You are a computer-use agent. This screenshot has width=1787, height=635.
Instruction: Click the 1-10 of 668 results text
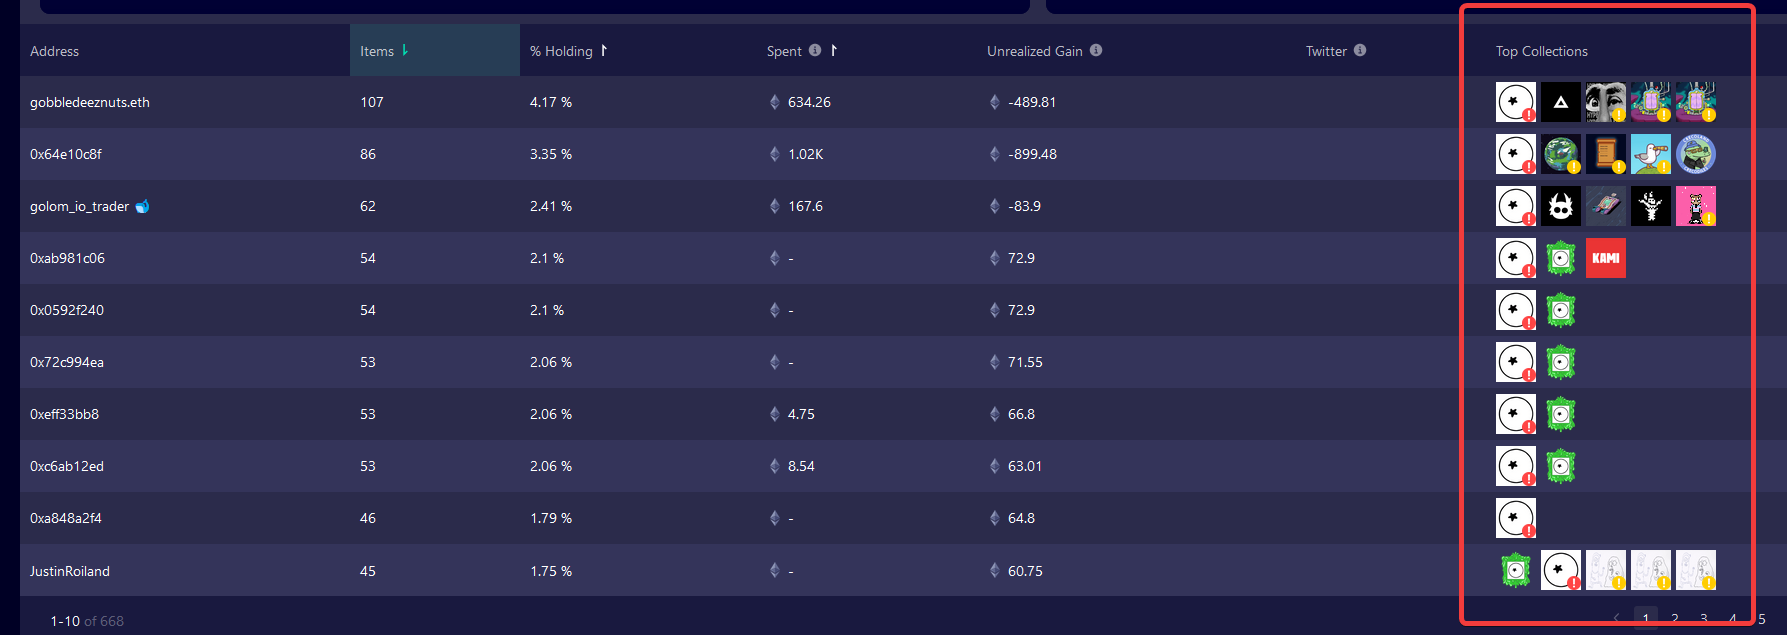87,621
